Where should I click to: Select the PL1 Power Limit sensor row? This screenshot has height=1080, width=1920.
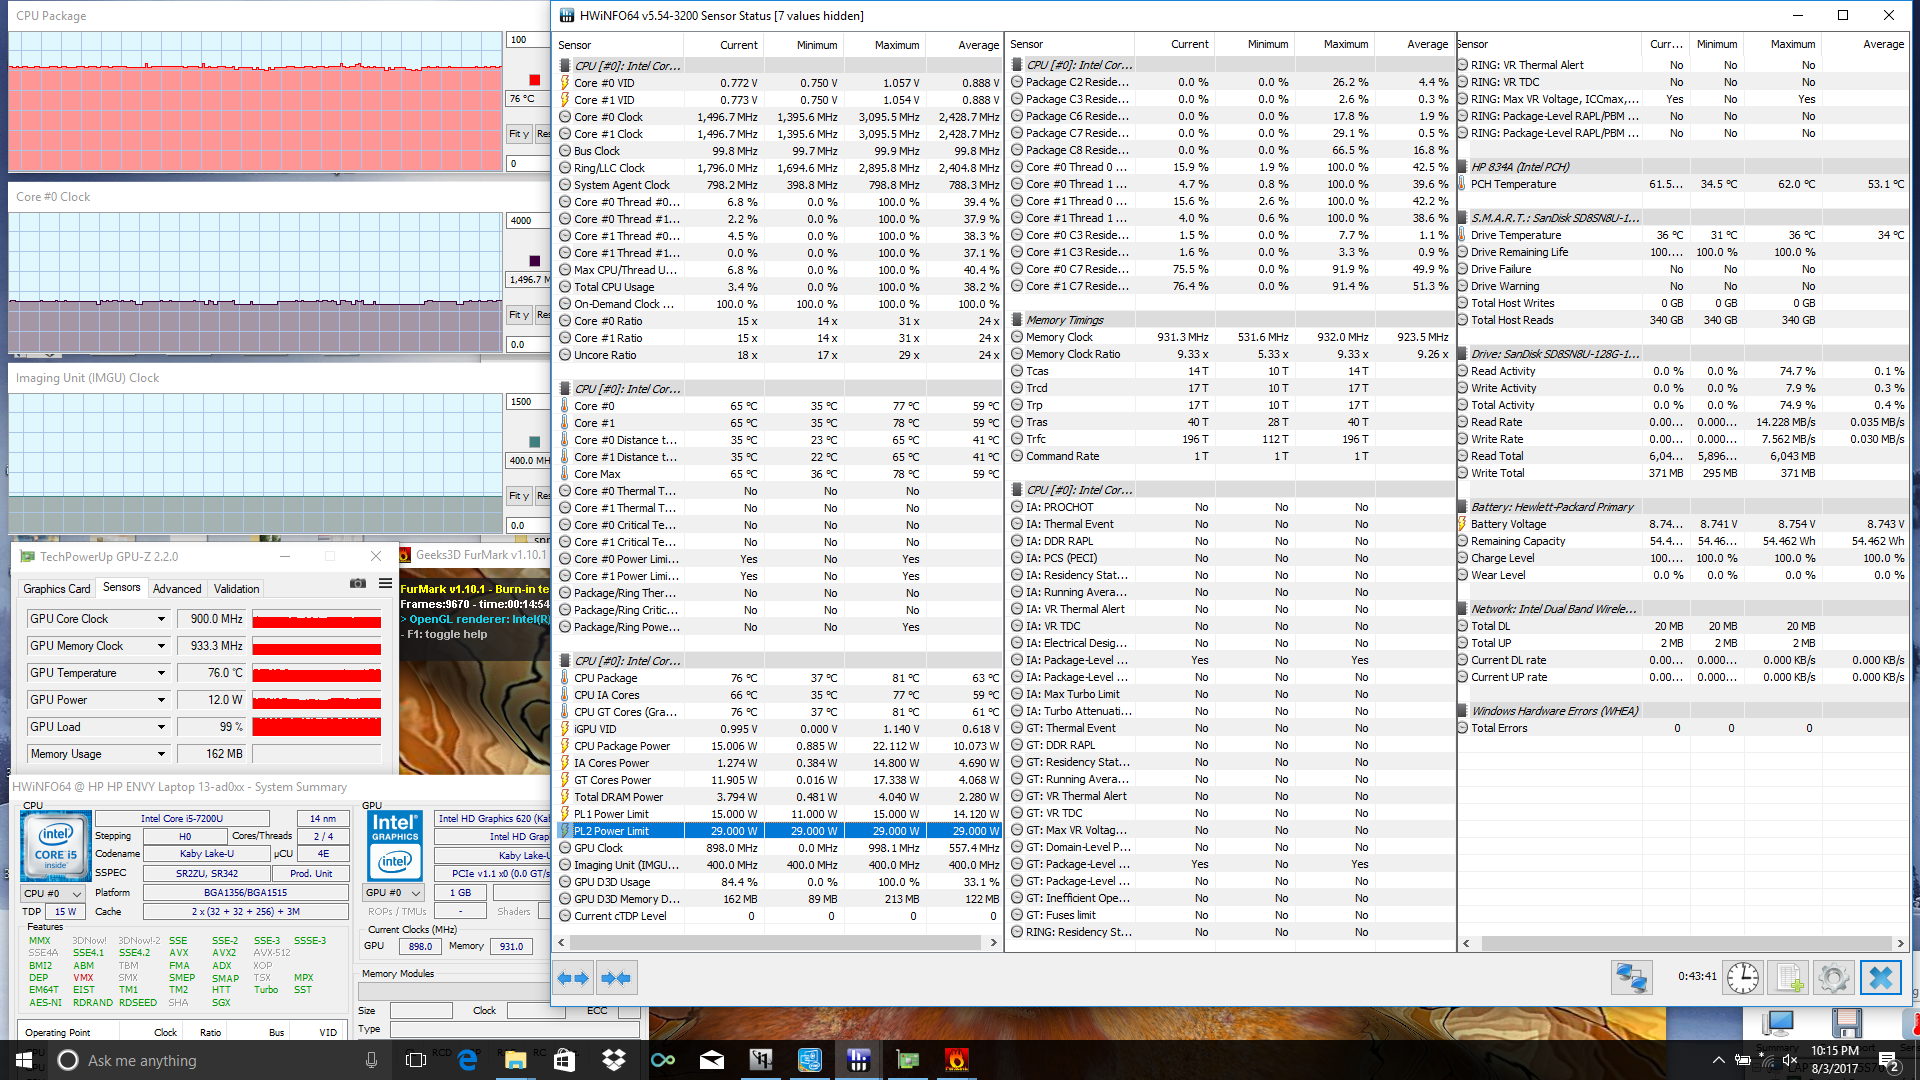[778, 814]
